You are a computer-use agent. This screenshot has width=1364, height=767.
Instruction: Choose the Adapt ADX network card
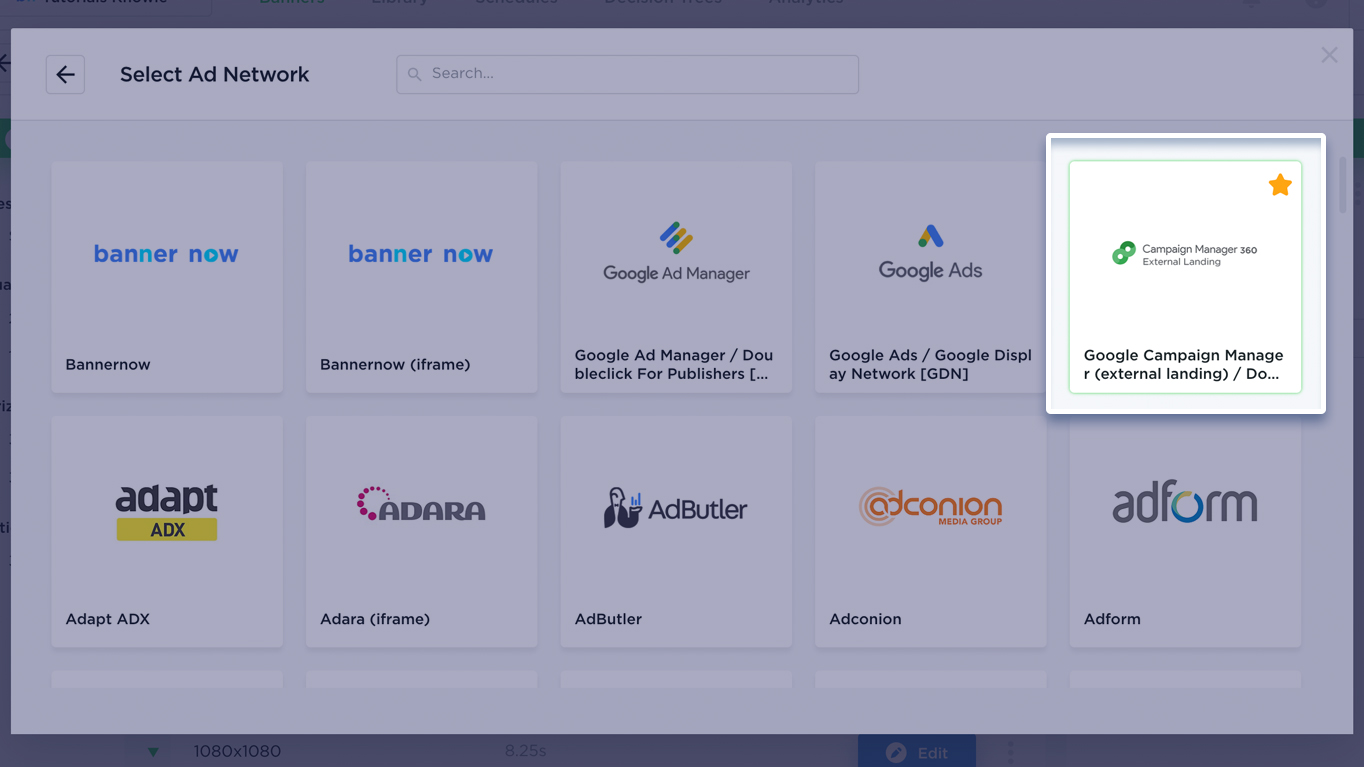point(167,532)
